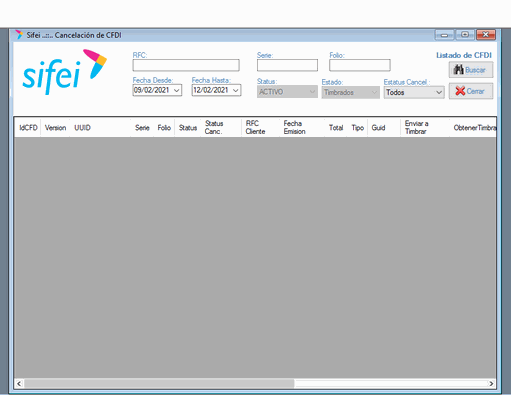Click the Guid column header
The height and width of the screenshot is (395, 511).
pos(384,128)
